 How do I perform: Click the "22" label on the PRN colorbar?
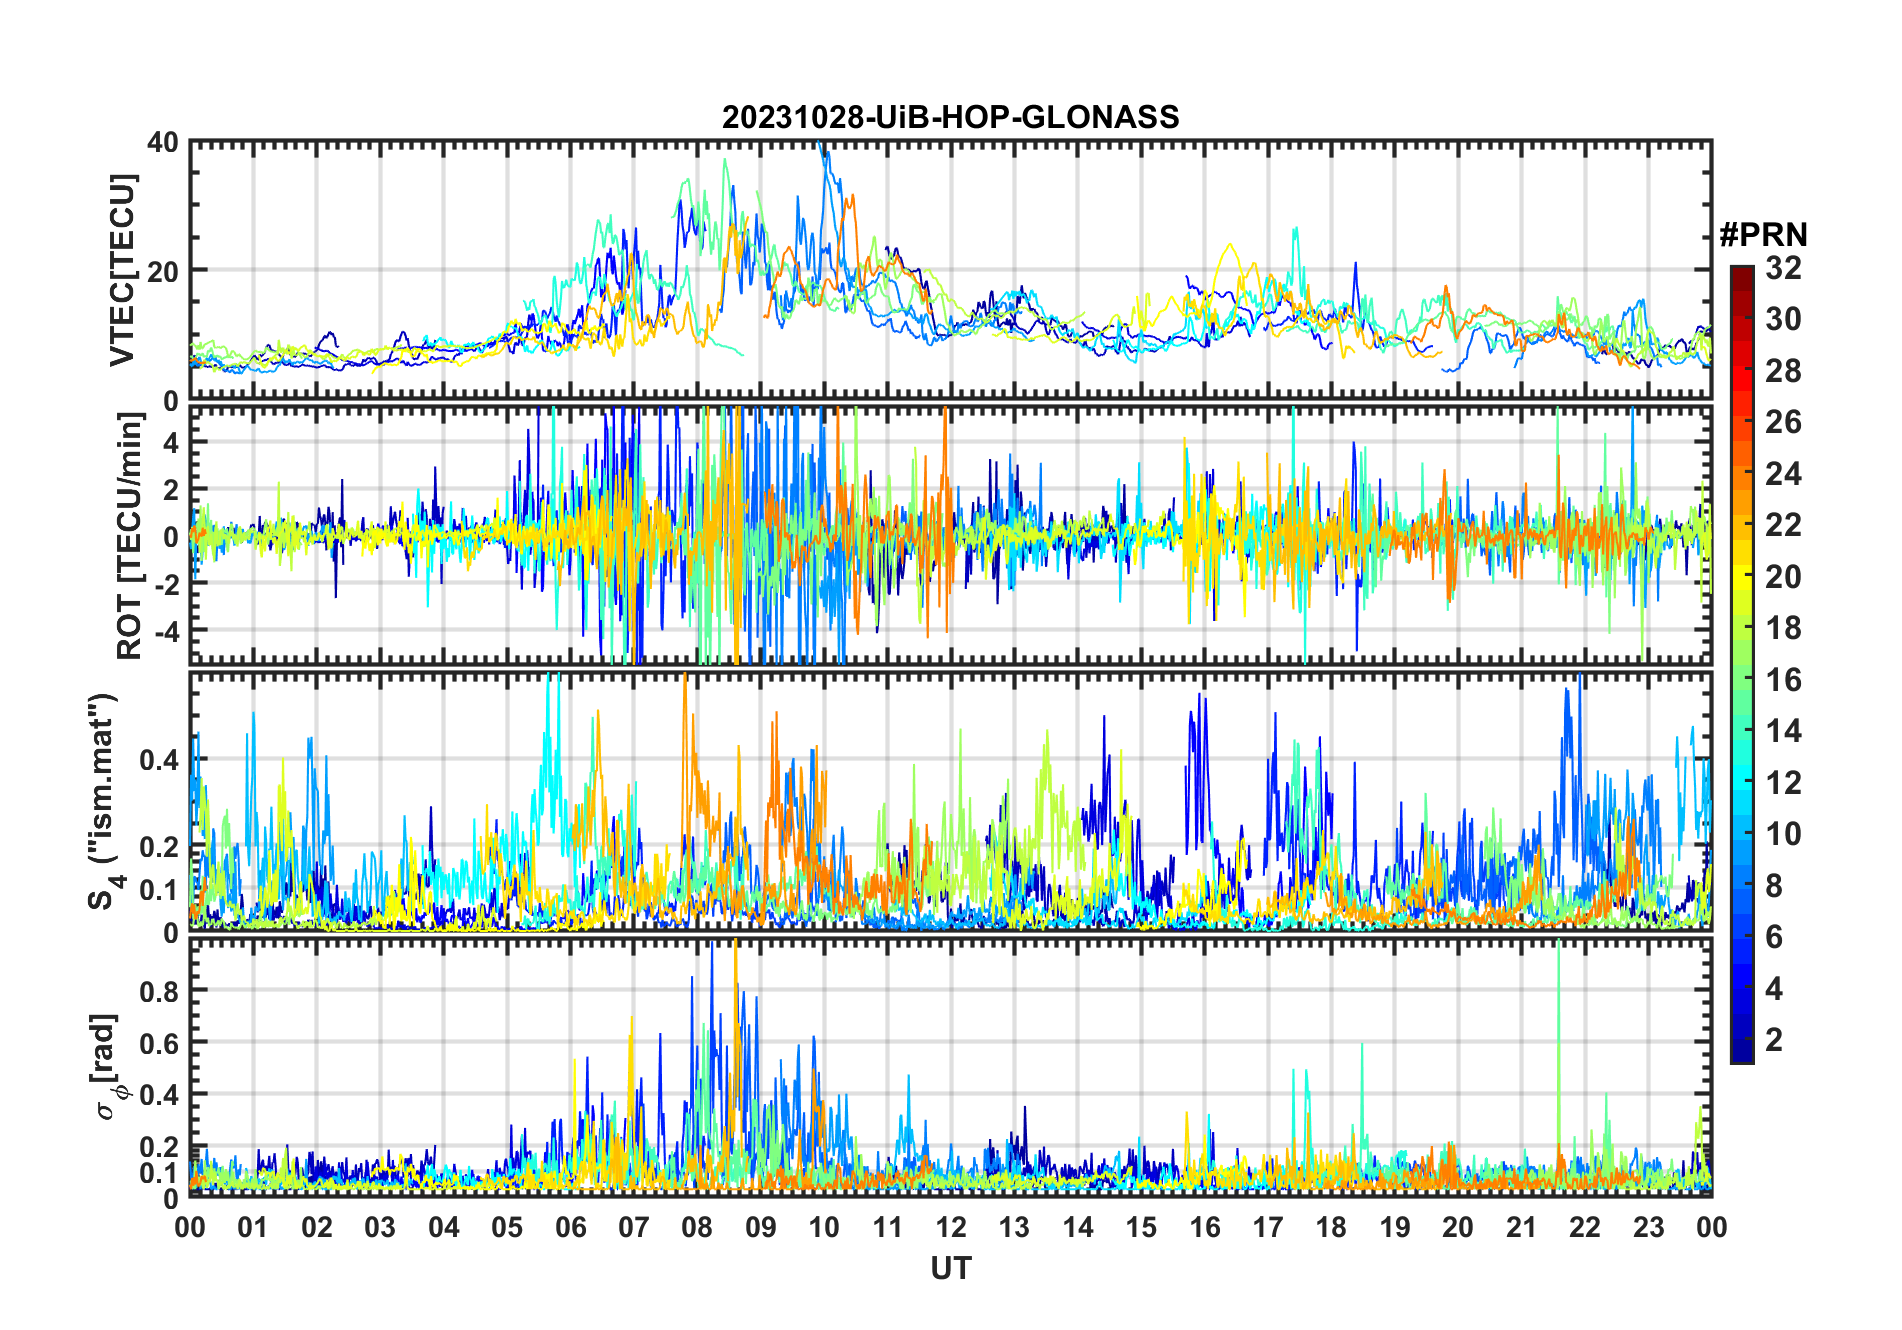(1783, 525)
